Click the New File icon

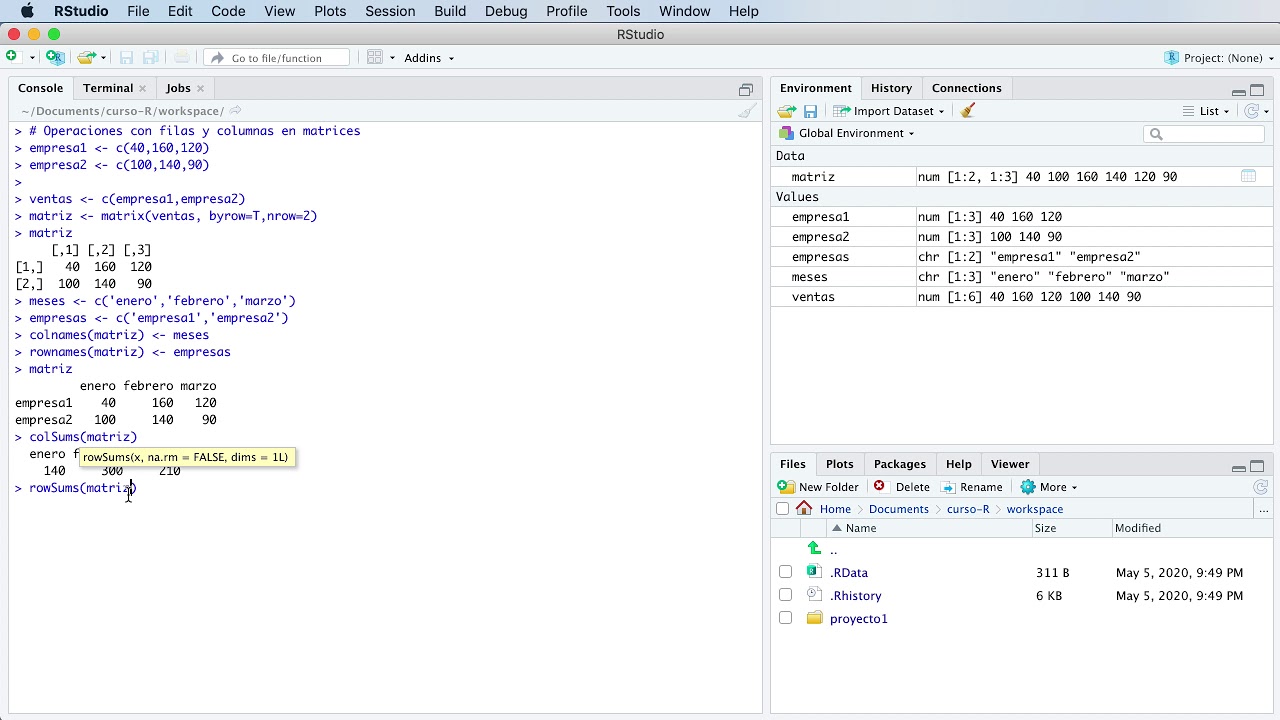[11, 57]
